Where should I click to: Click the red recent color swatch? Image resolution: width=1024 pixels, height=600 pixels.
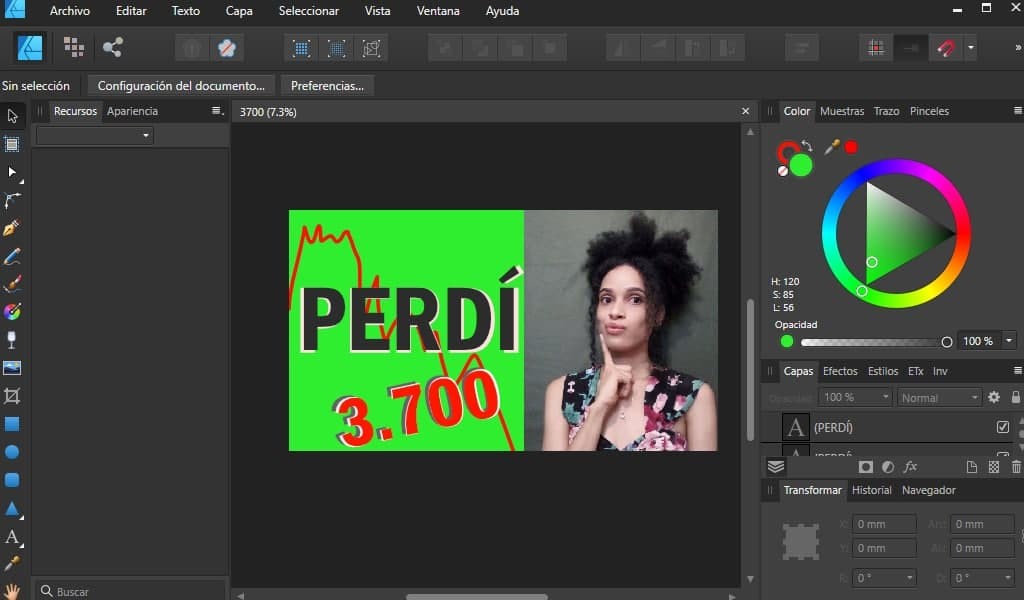851,147
